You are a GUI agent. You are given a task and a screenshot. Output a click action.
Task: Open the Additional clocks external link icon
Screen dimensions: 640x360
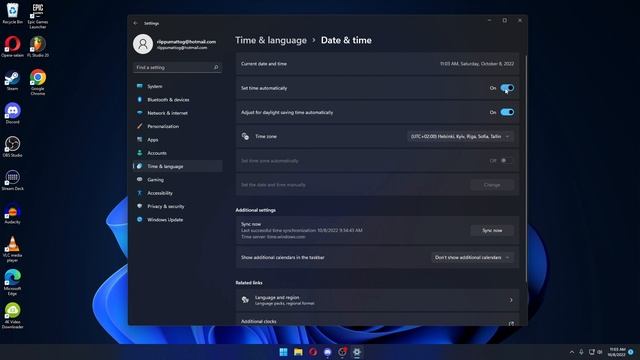coord(511,323)
